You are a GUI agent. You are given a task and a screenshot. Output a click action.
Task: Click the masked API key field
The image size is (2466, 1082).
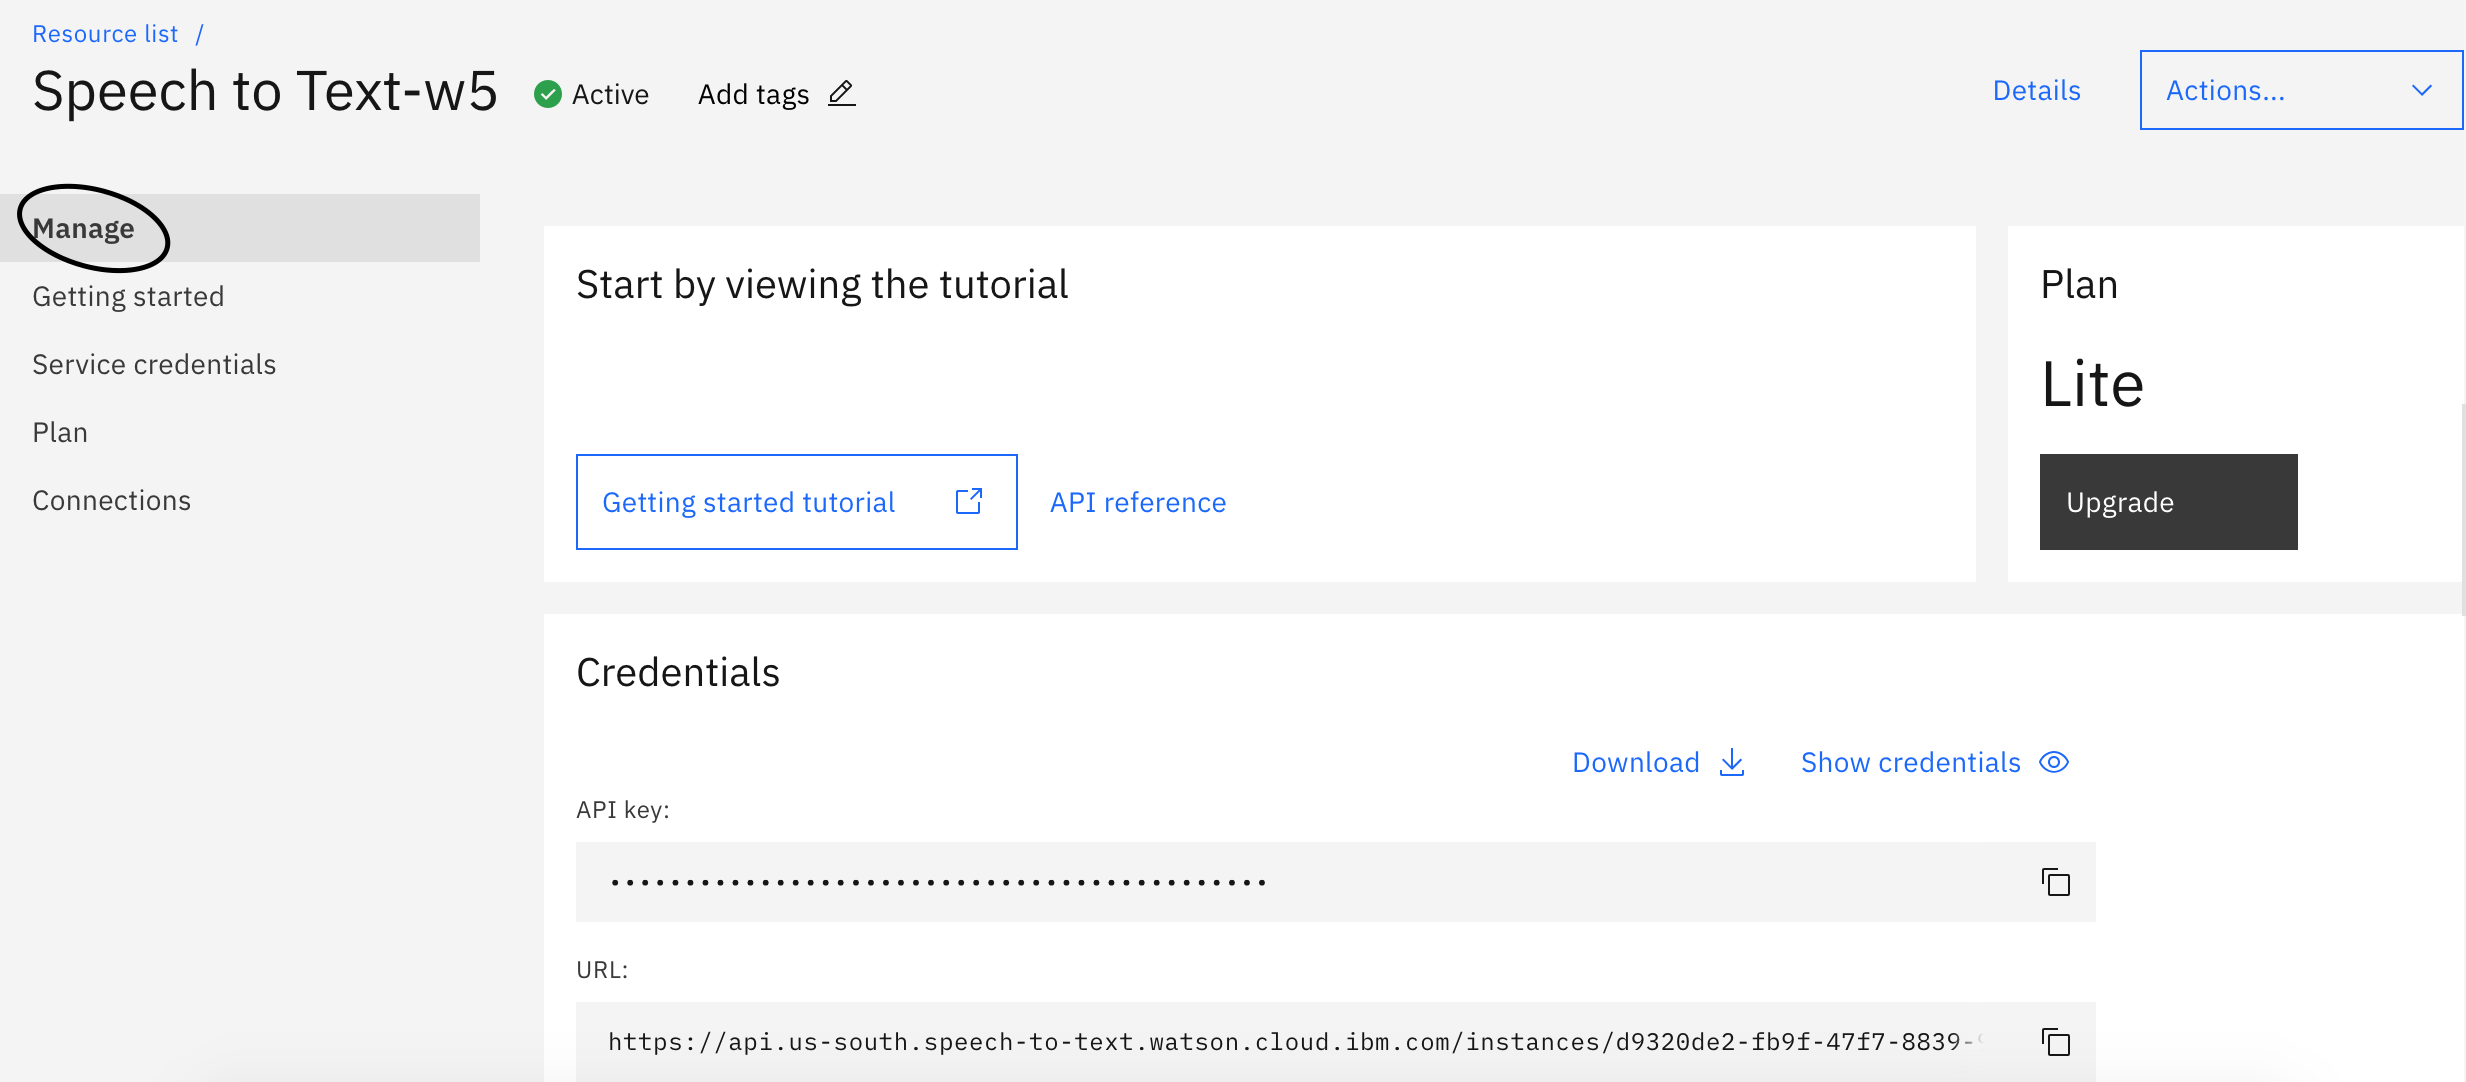(1300, 882)
